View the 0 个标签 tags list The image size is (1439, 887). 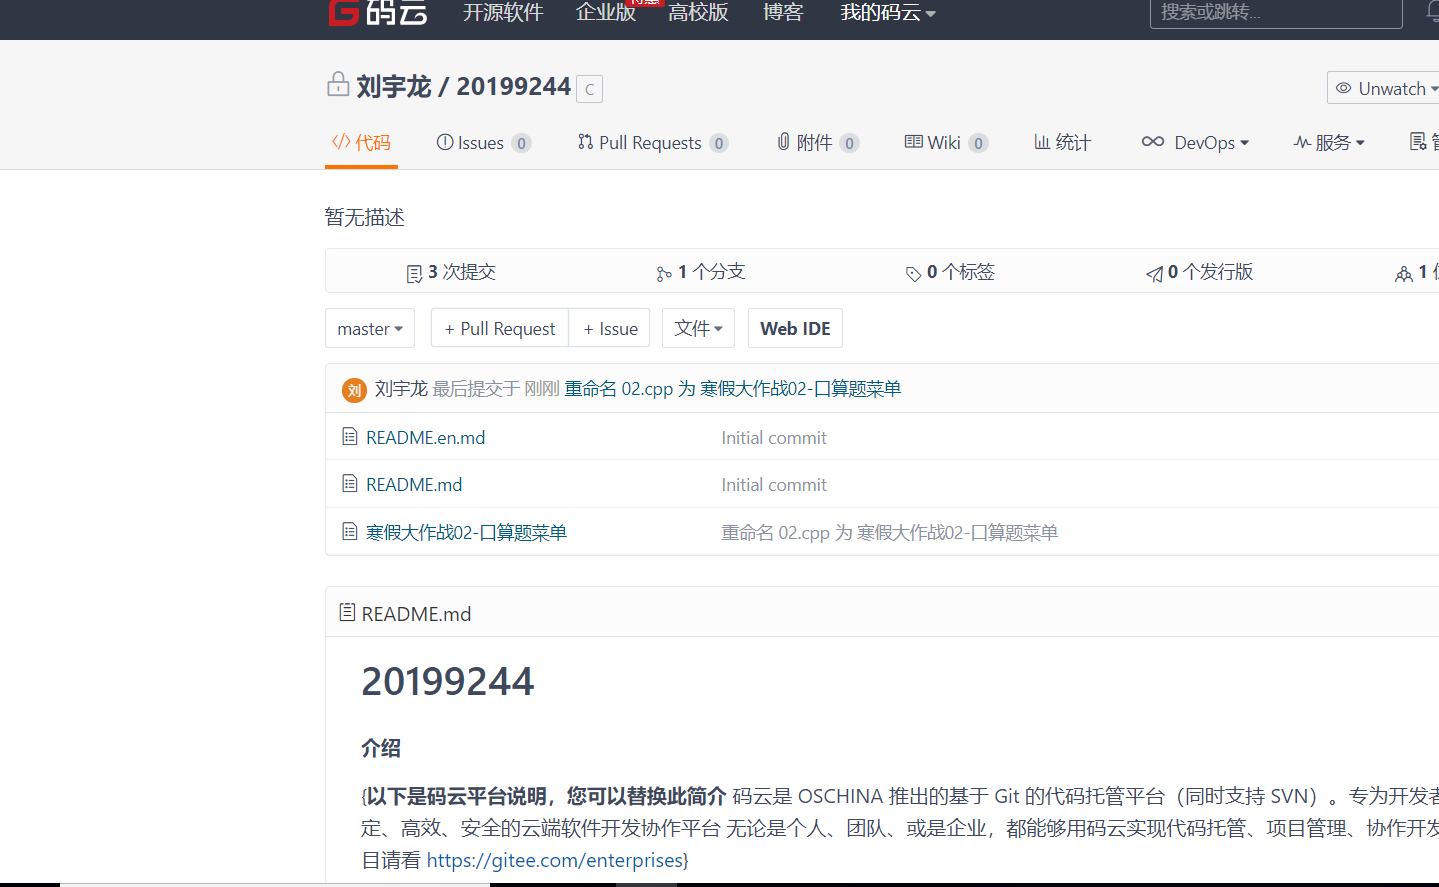pos(950,272)
